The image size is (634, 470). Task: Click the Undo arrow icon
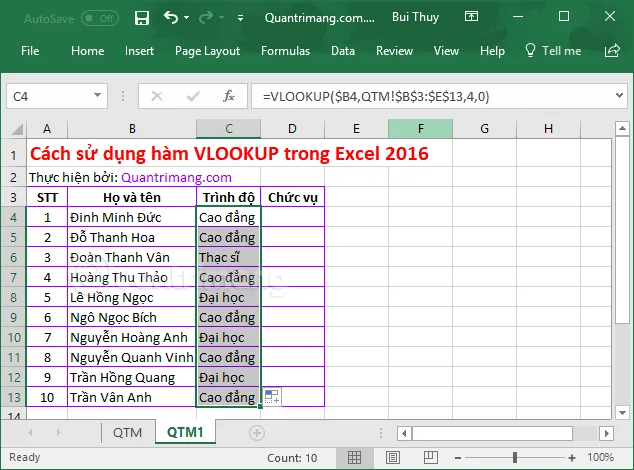[x=171, y=17]
